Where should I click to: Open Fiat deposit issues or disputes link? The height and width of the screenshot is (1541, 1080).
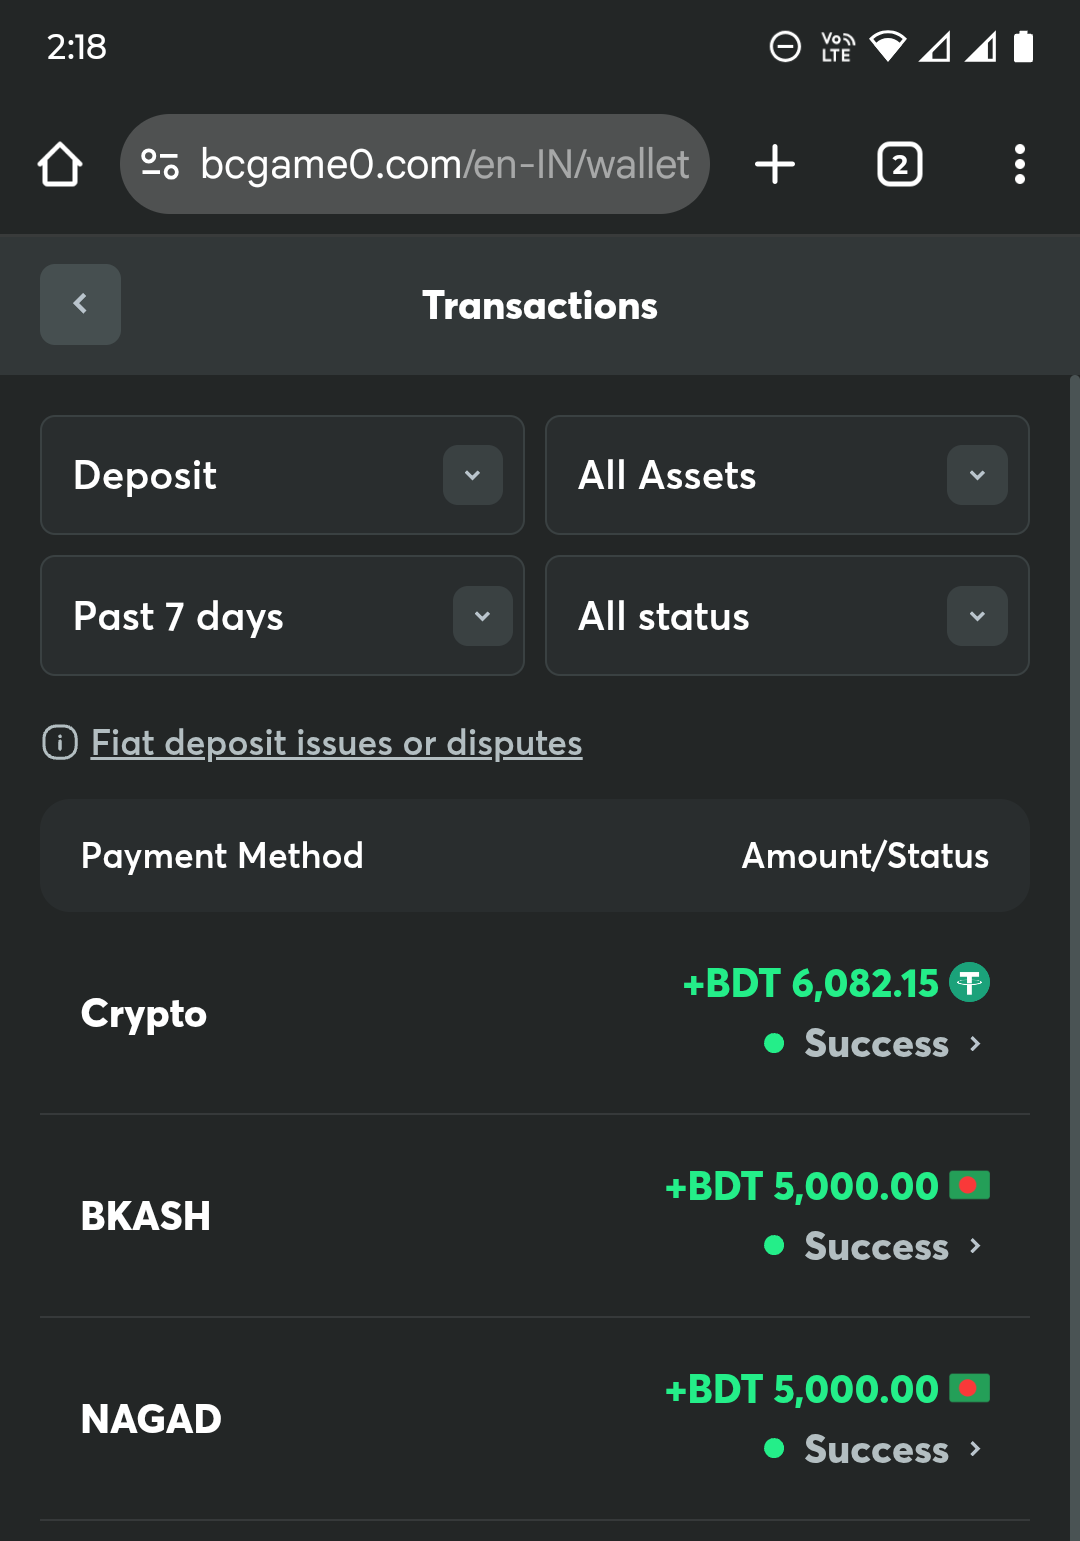(x=336, y=743)
